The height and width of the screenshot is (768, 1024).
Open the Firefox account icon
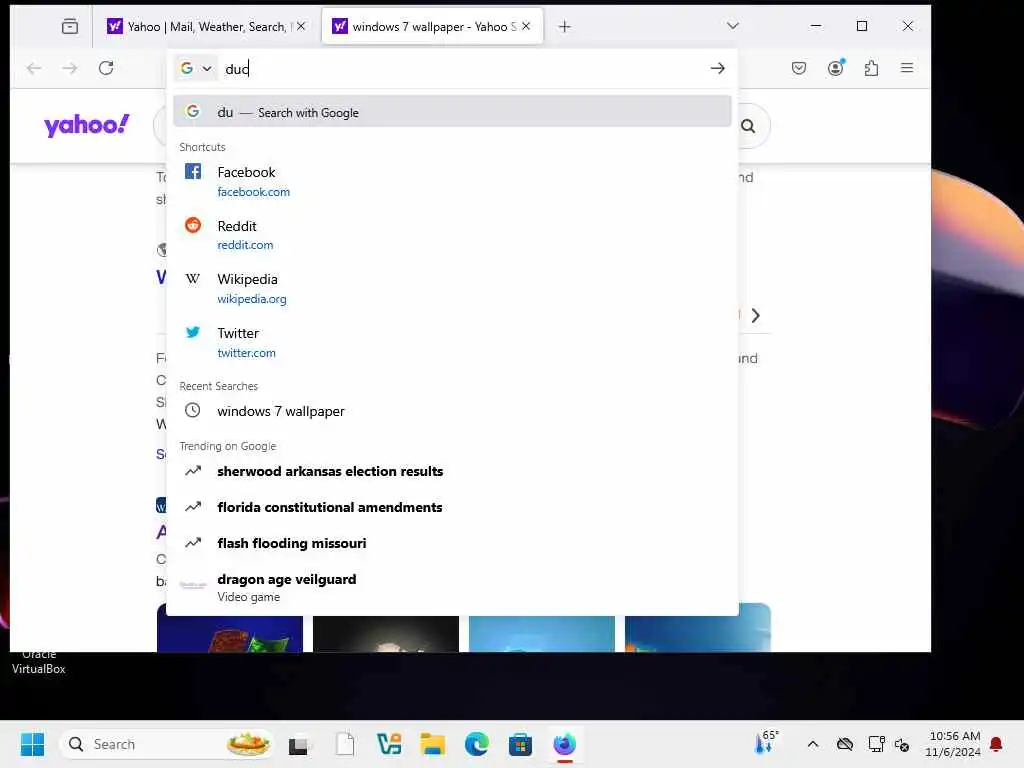pyautogui.click(x=835, y=68)
